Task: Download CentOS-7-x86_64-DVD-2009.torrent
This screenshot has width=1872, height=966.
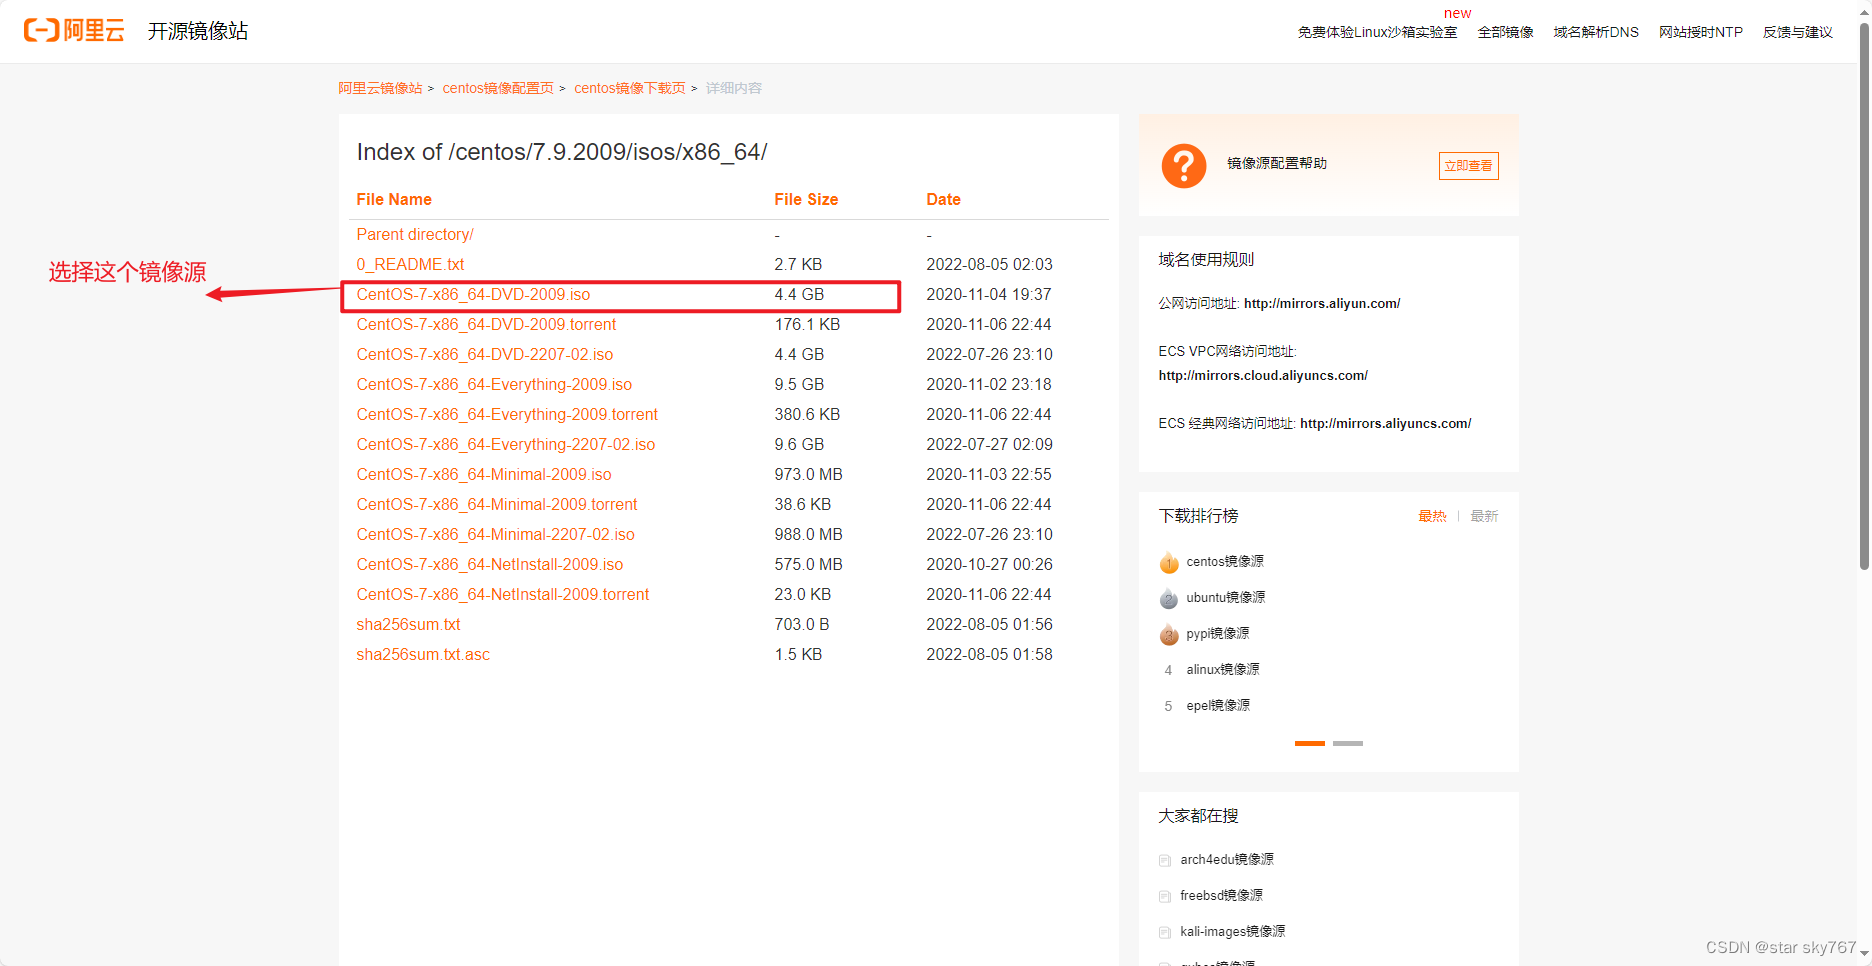Action: coord(486,324)
